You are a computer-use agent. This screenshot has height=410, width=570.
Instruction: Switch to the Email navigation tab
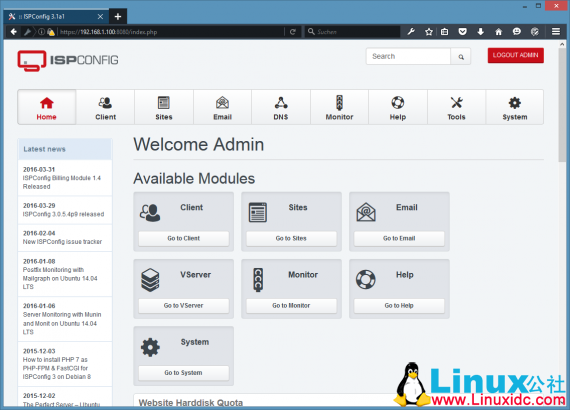pyautogui.click(x=222, y=107)
